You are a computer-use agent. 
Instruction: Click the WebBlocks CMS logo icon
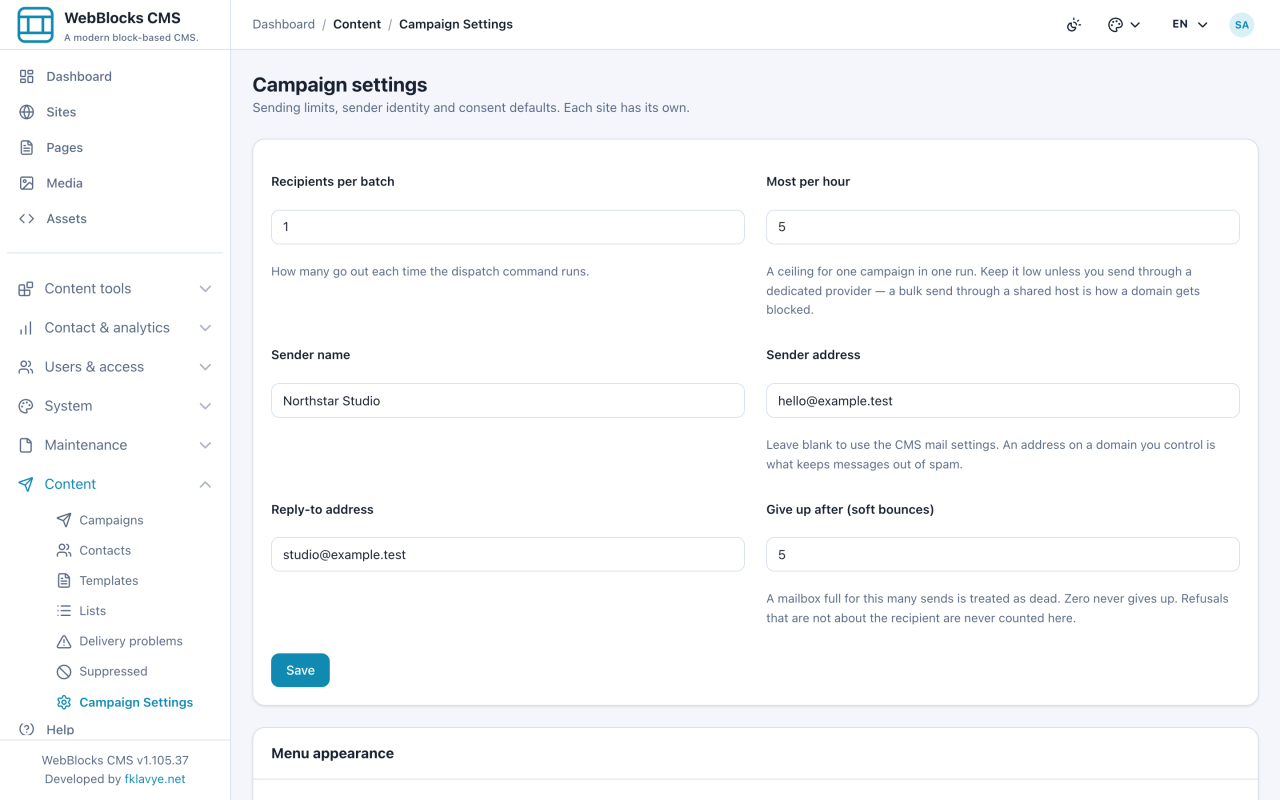[35, 25]
